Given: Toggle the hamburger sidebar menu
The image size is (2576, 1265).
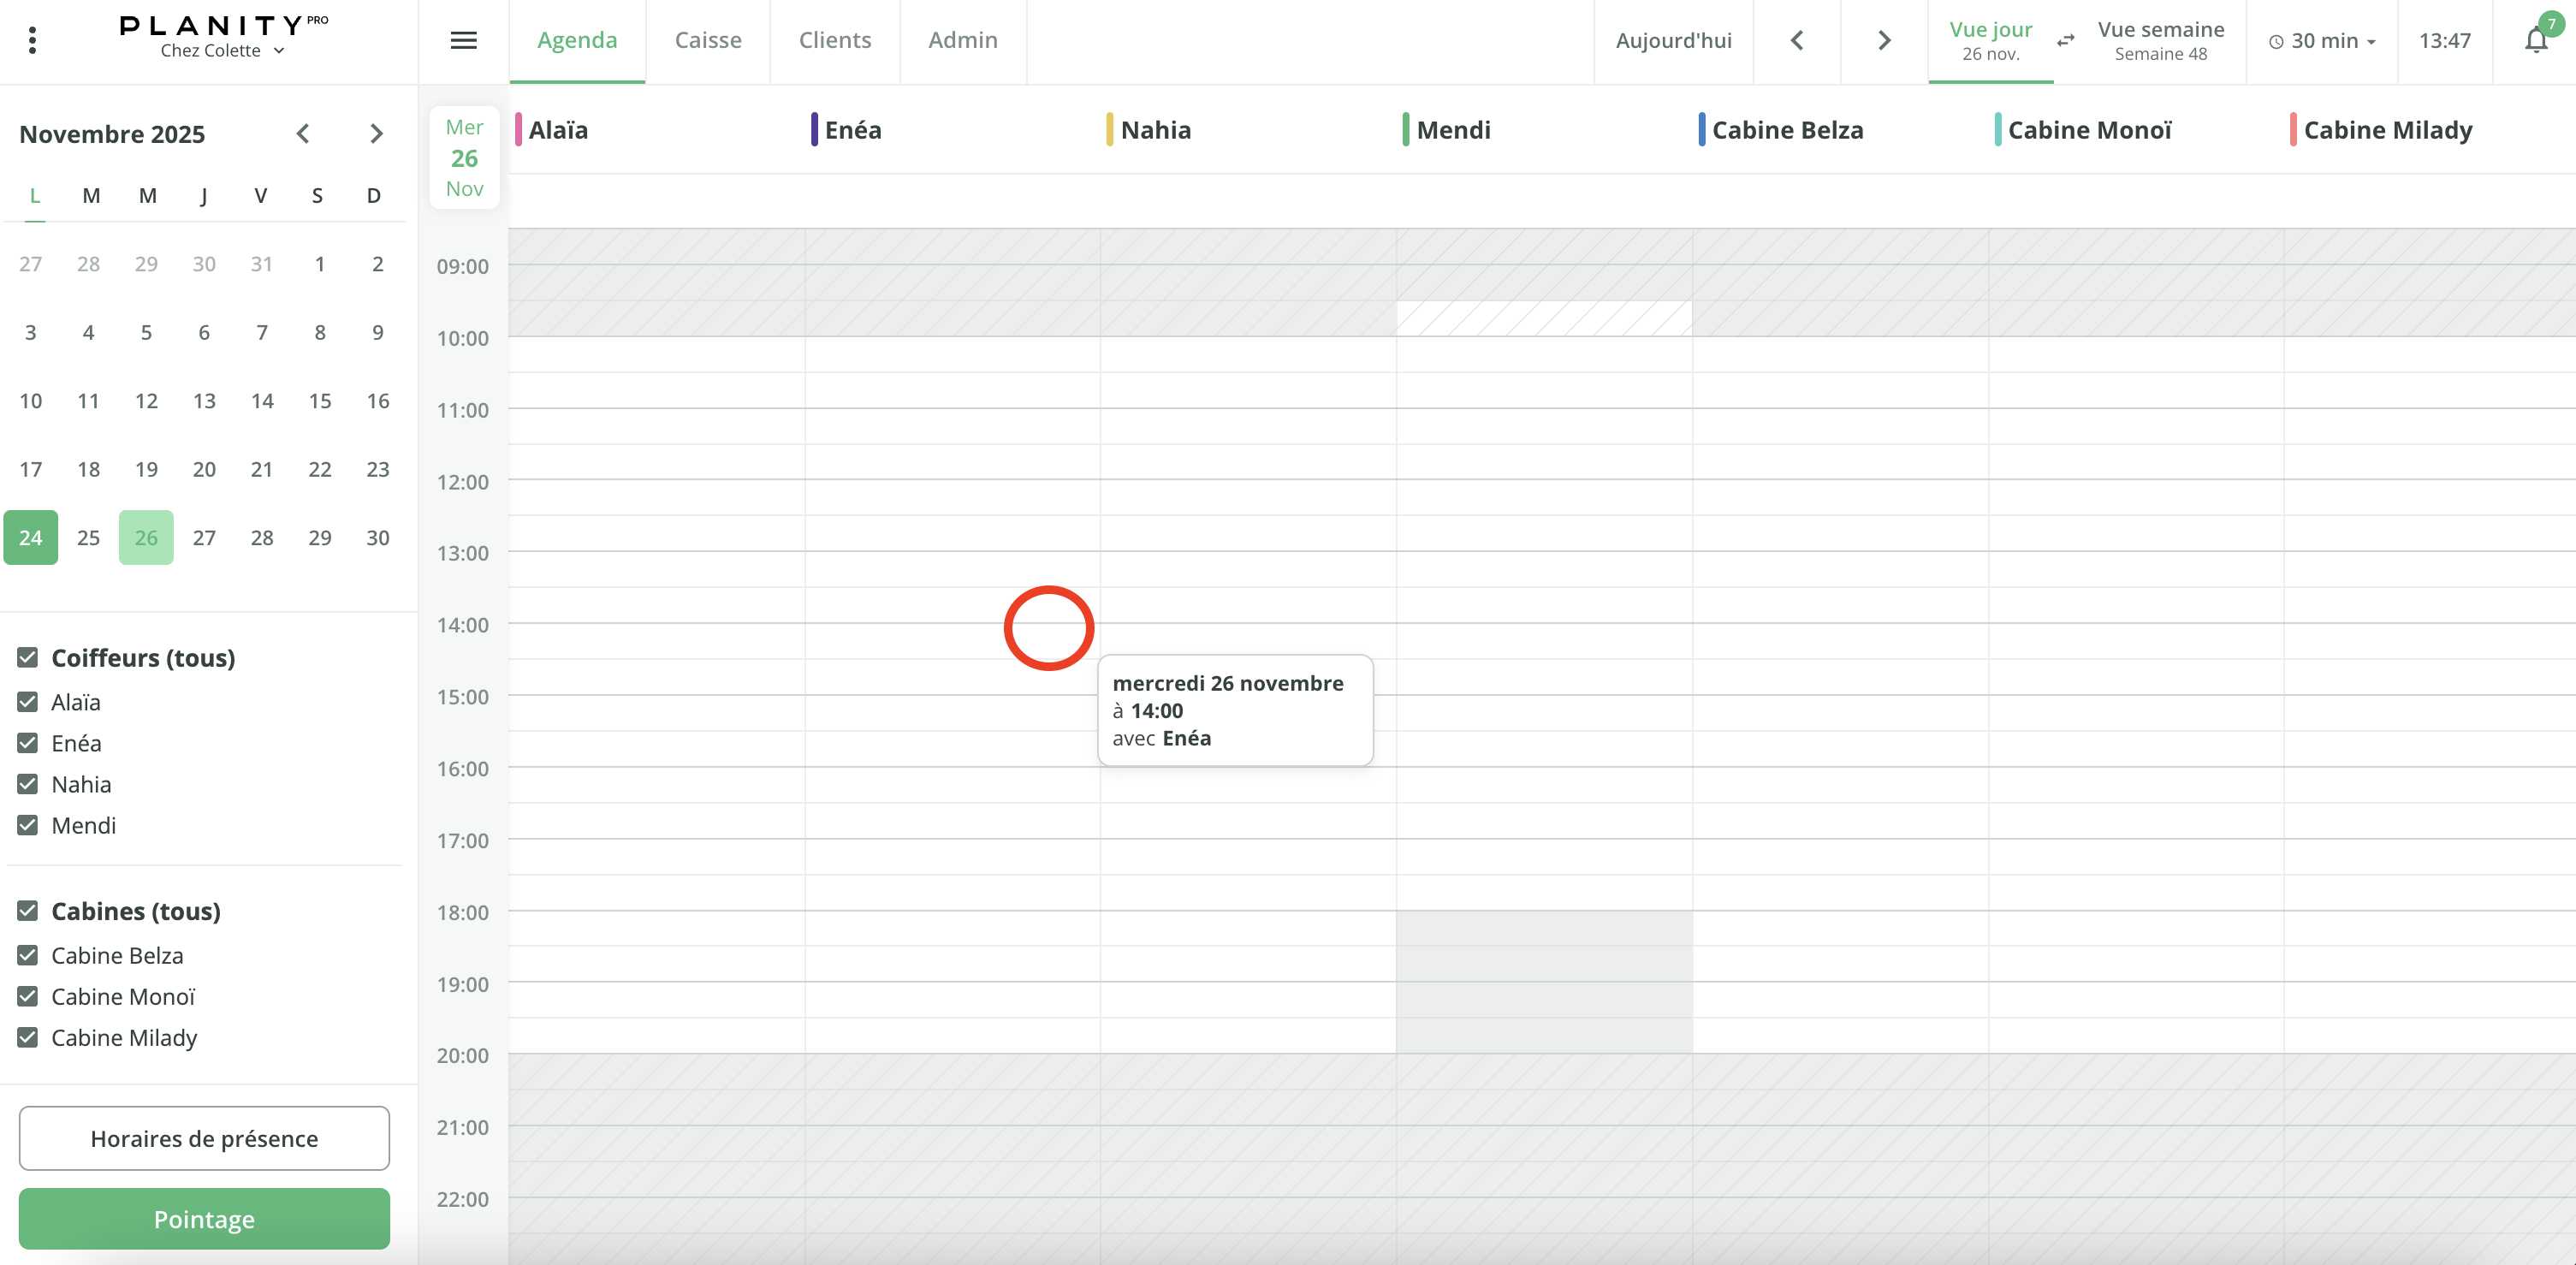Looking at the screenshot, I should 463,40.
